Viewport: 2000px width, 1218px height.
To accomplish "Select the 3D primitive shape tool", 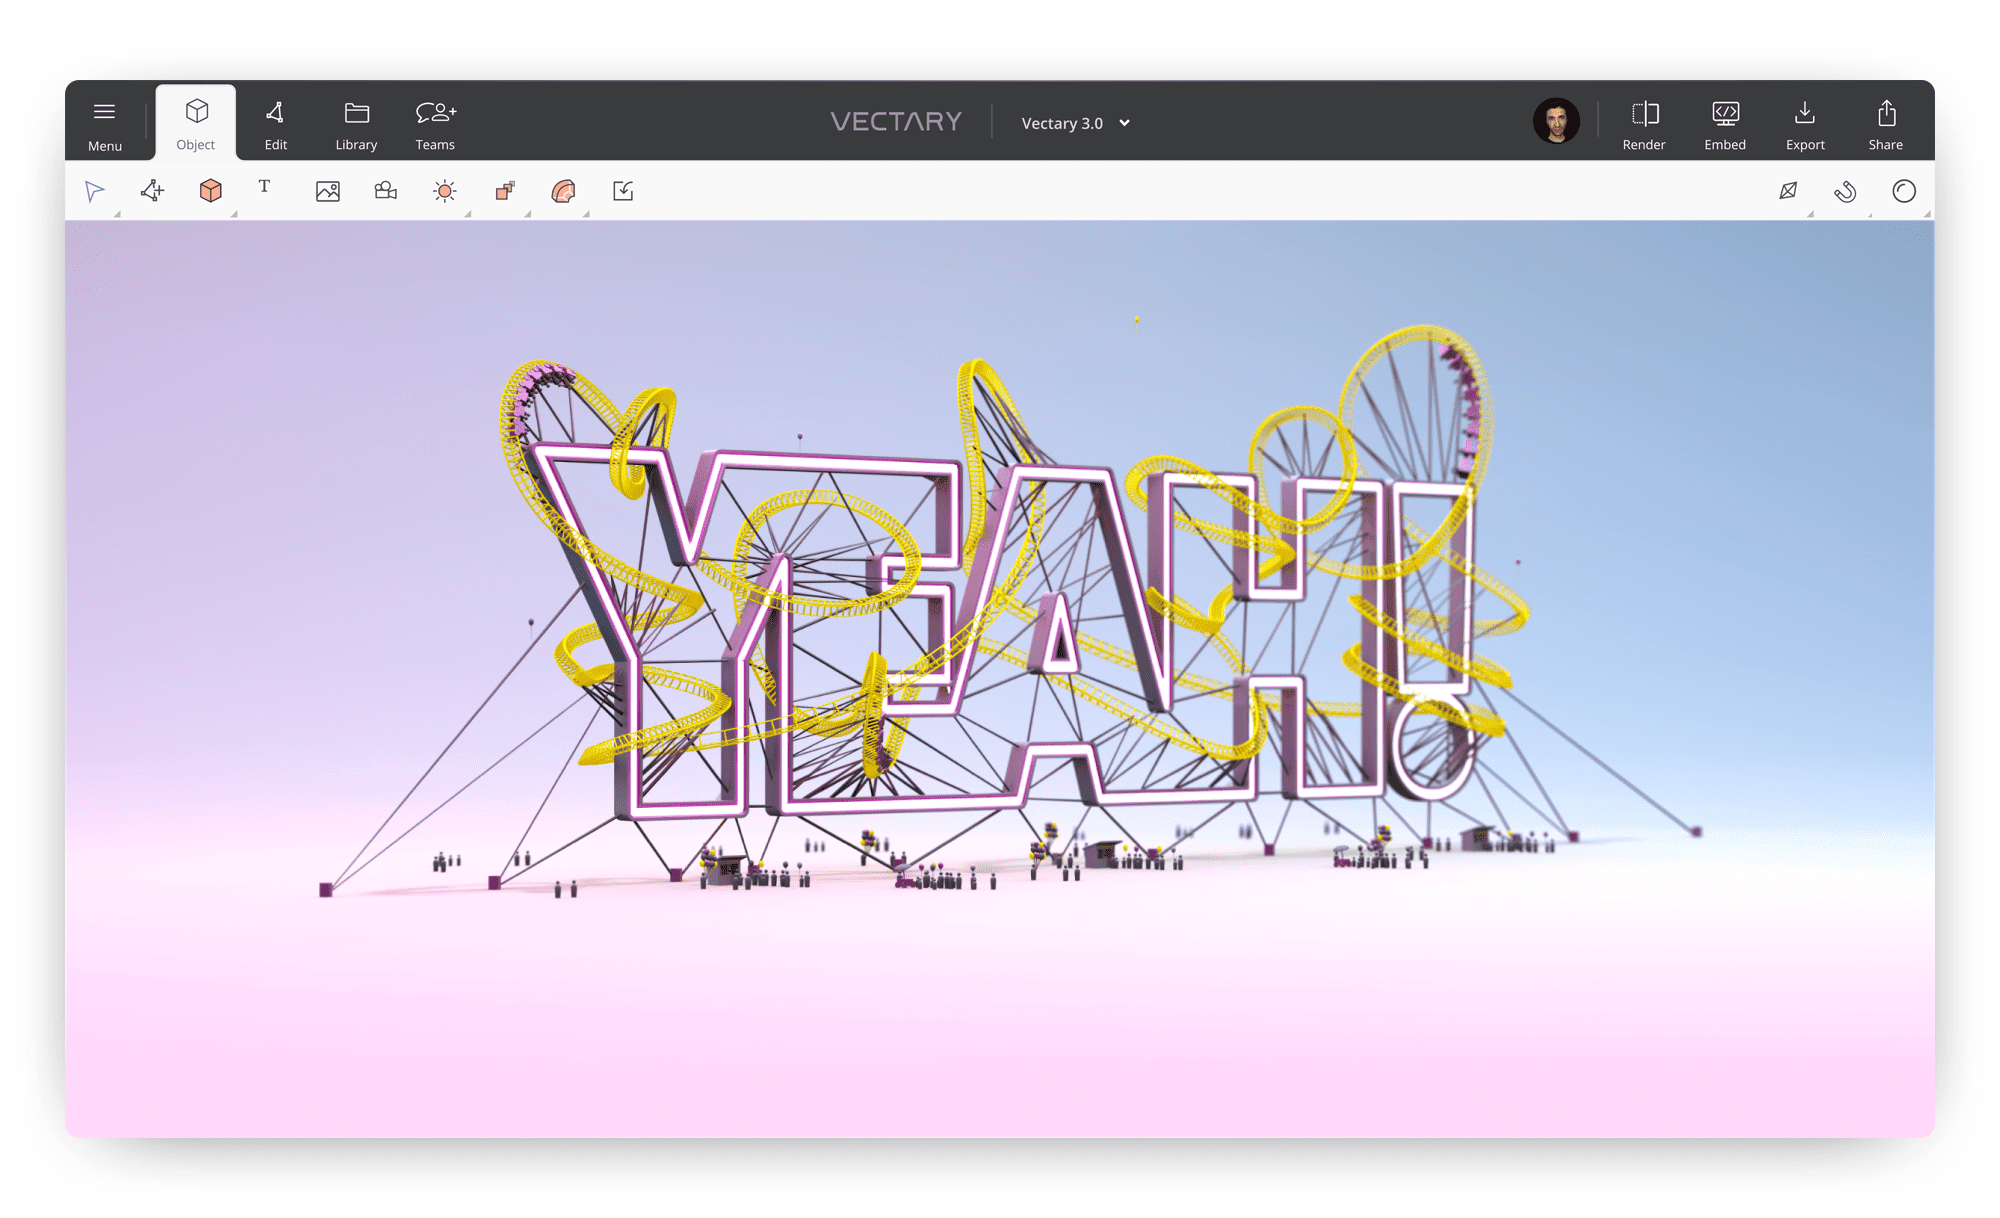I will 210,191.
